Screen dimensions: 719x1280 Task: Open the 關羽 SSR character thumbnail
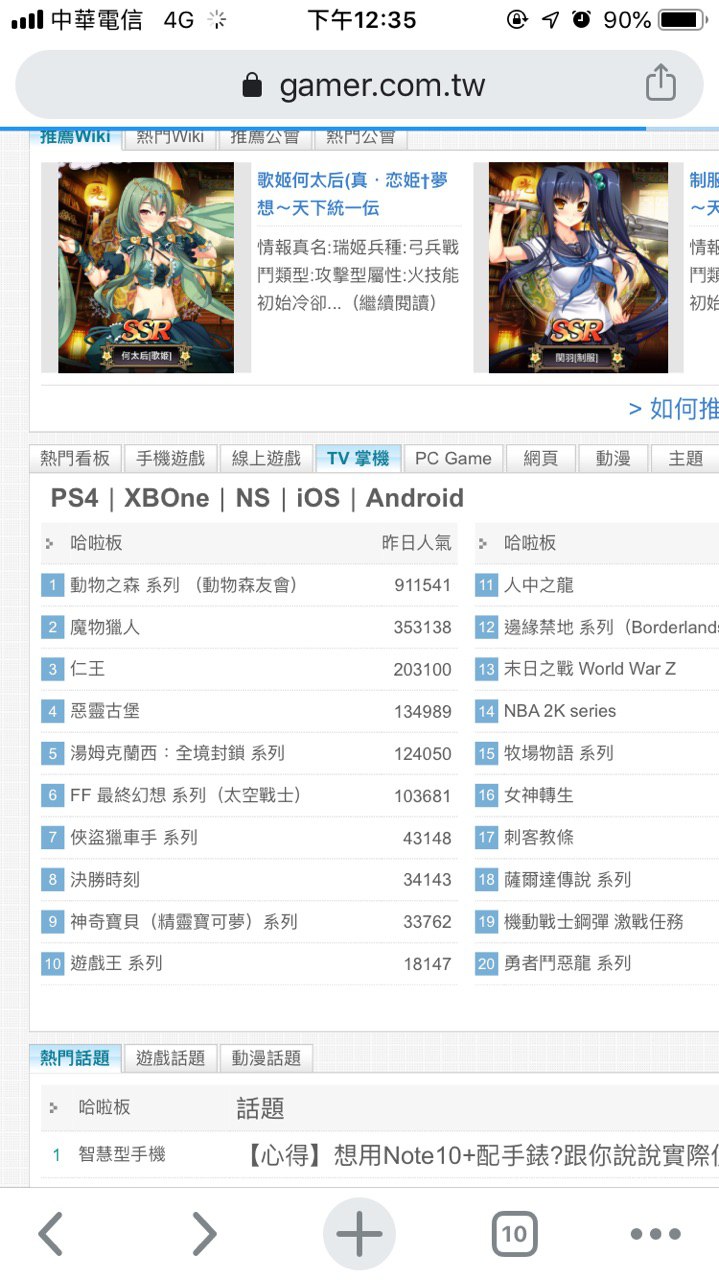[578, 268]
